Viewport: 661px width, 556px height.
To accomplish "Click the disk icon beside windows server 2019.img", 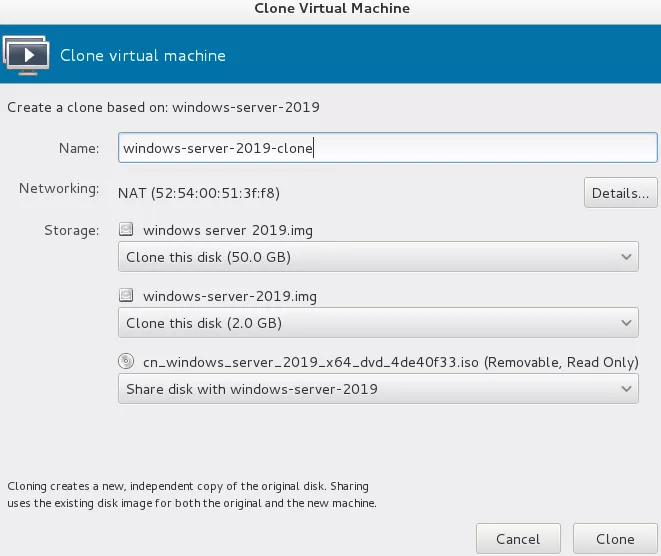I will (126, 230).
